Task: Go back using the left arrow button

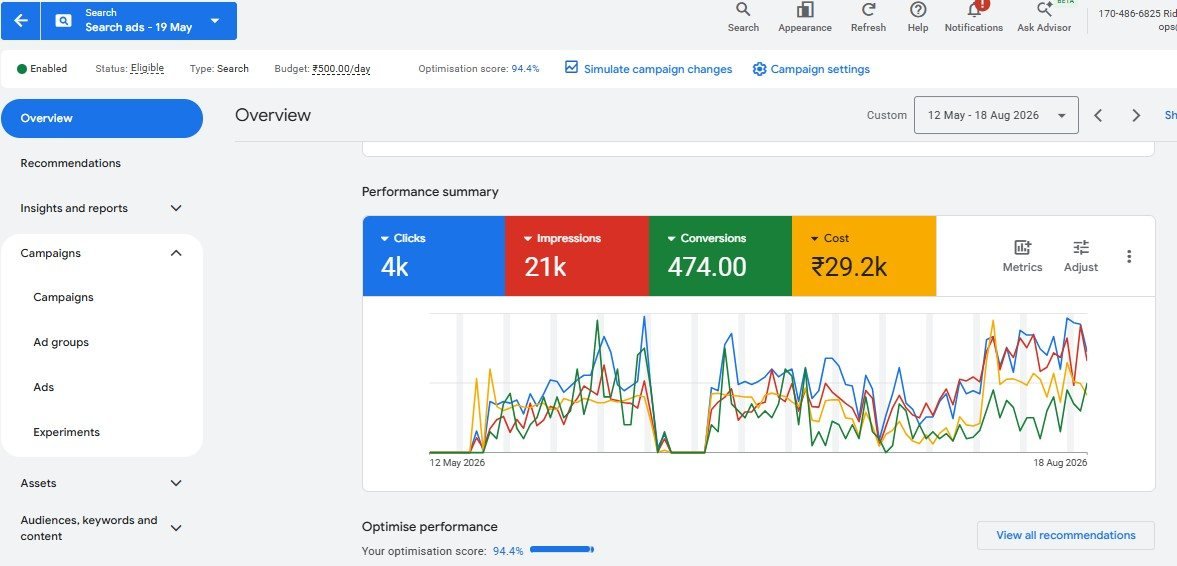Action: pyautogui.click(x=21, y=21)
